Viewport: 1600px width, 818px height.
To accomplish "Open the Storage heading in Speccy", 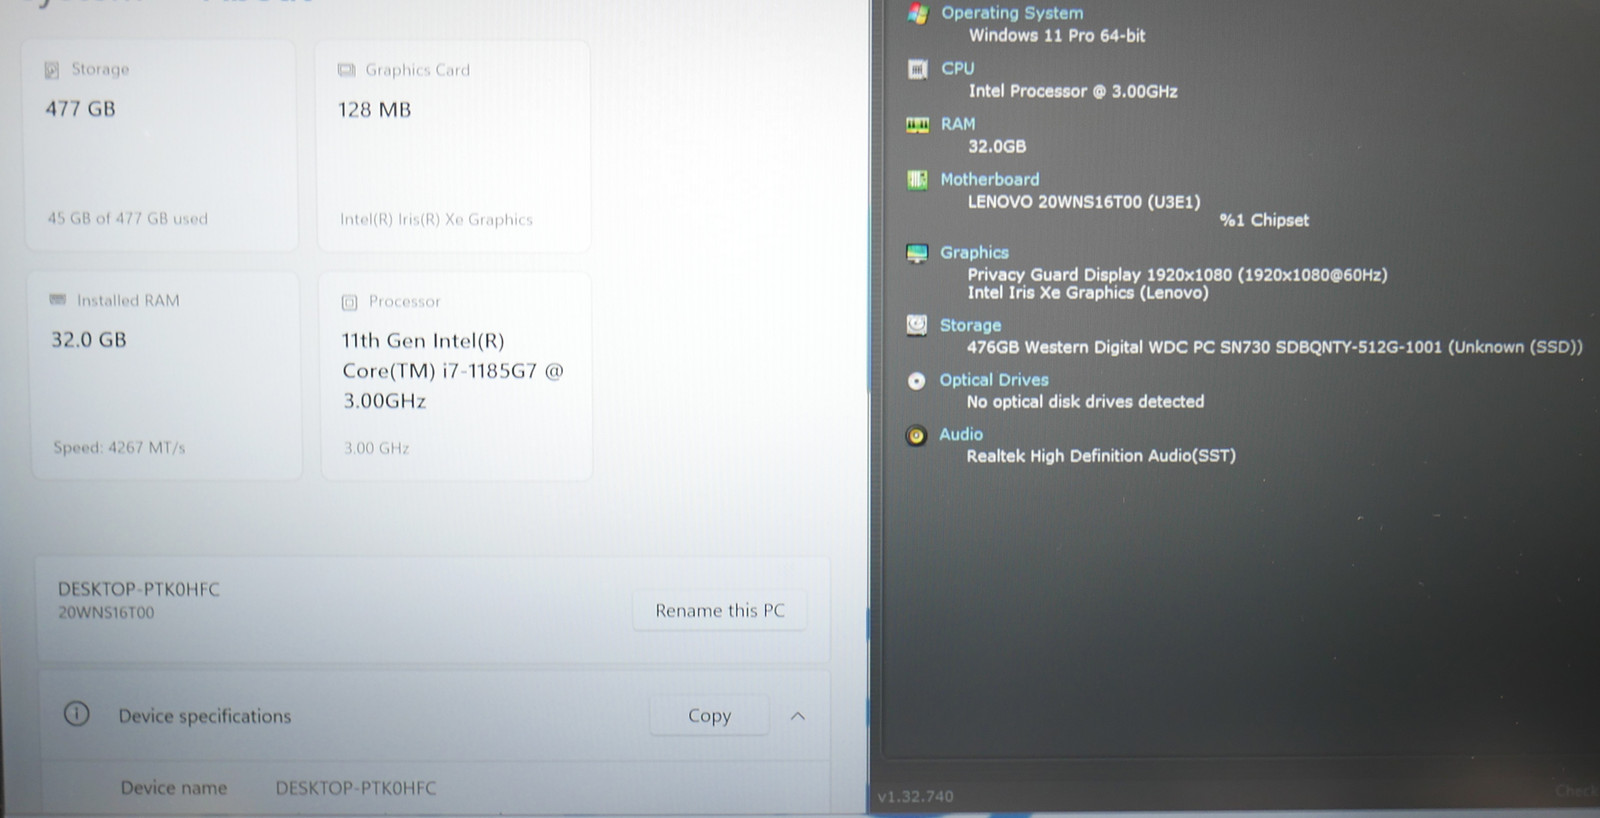I will (x=970, y=325).
